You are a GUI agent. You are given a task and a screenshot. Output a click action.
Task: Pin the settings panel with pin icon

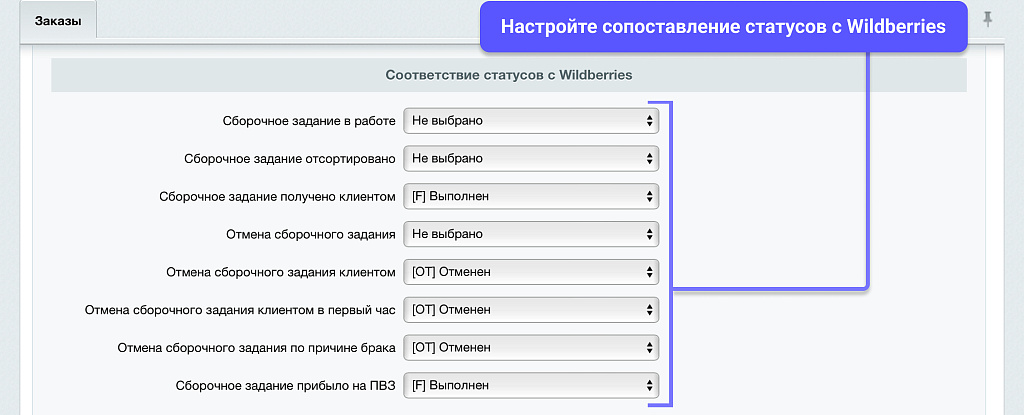[988, 19]
